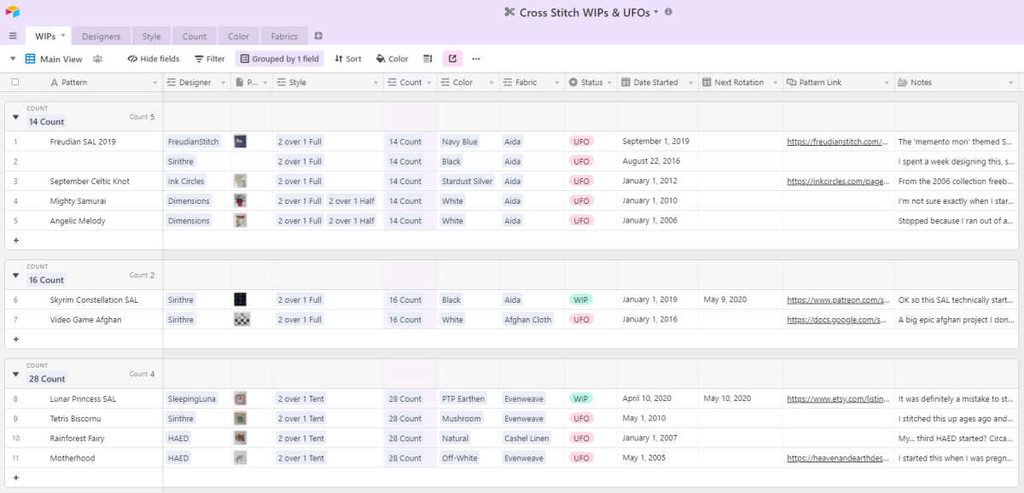The width and height of the screenshot is (1024, 493).
Task: Click the grid view icon beside Main View
Action: (x=30, y=59)
